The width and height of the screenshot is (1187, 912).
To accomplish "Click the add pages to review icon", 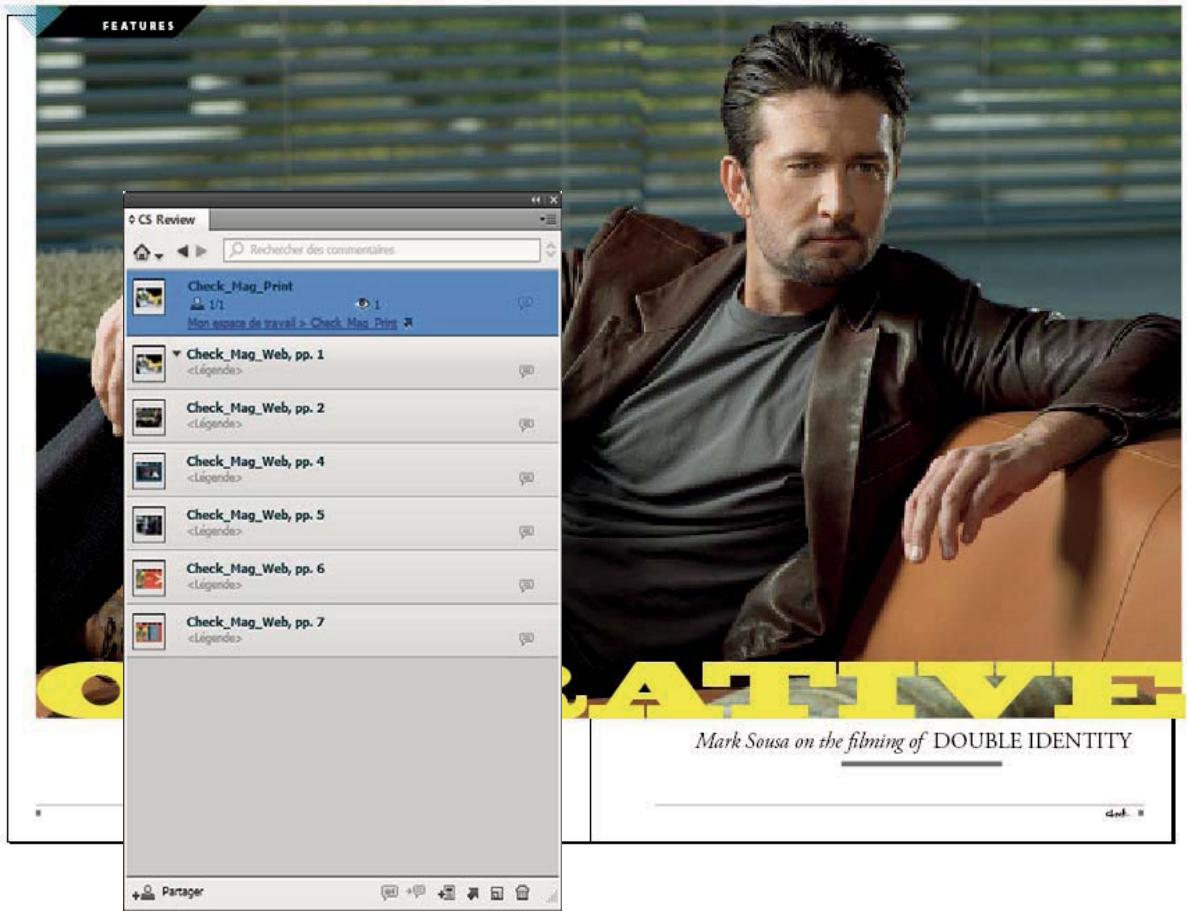I will [x=447, y=893].
